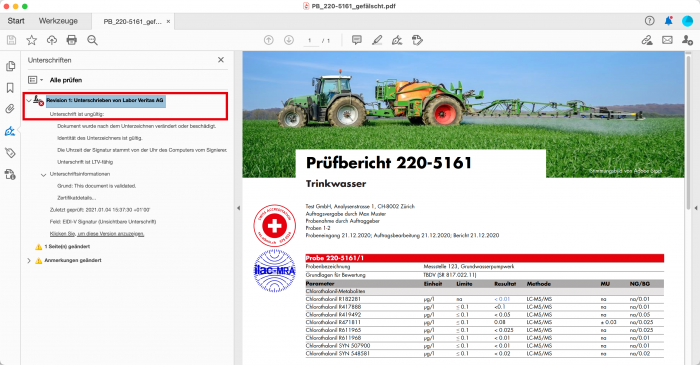Switch to the Start tab

[16, 21]
